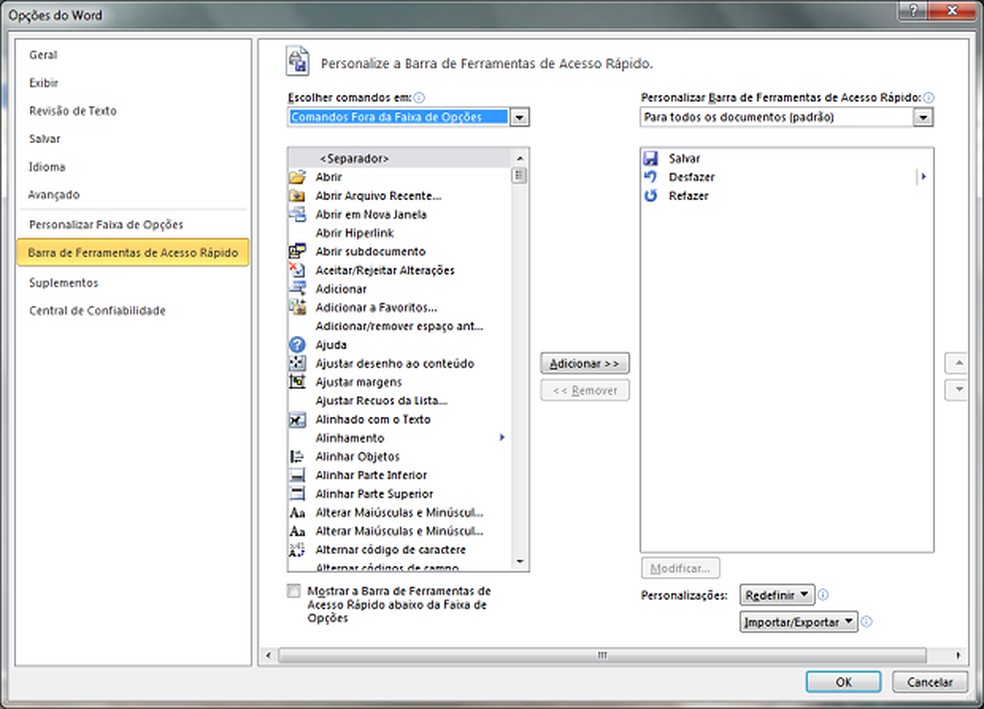Select Ajustar Recuos da Lista... command
This screenshot has height=709, width=984.
pos(382,401)
